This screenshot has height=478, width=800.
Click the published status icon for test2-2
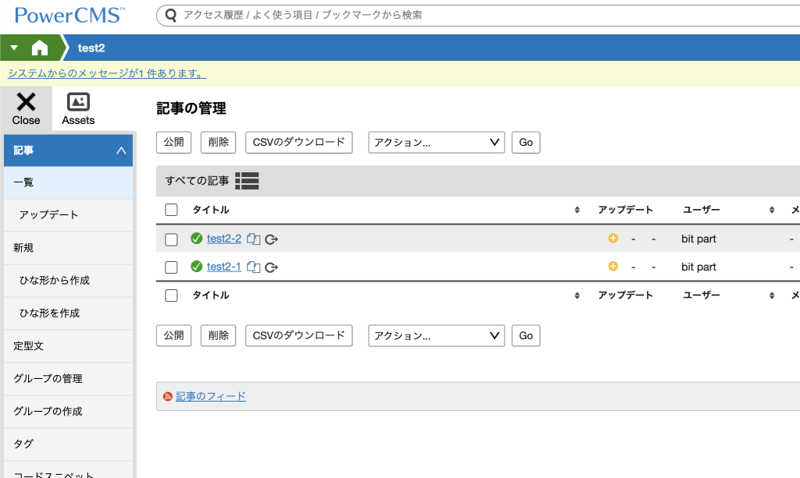click(x=196, y=238)
